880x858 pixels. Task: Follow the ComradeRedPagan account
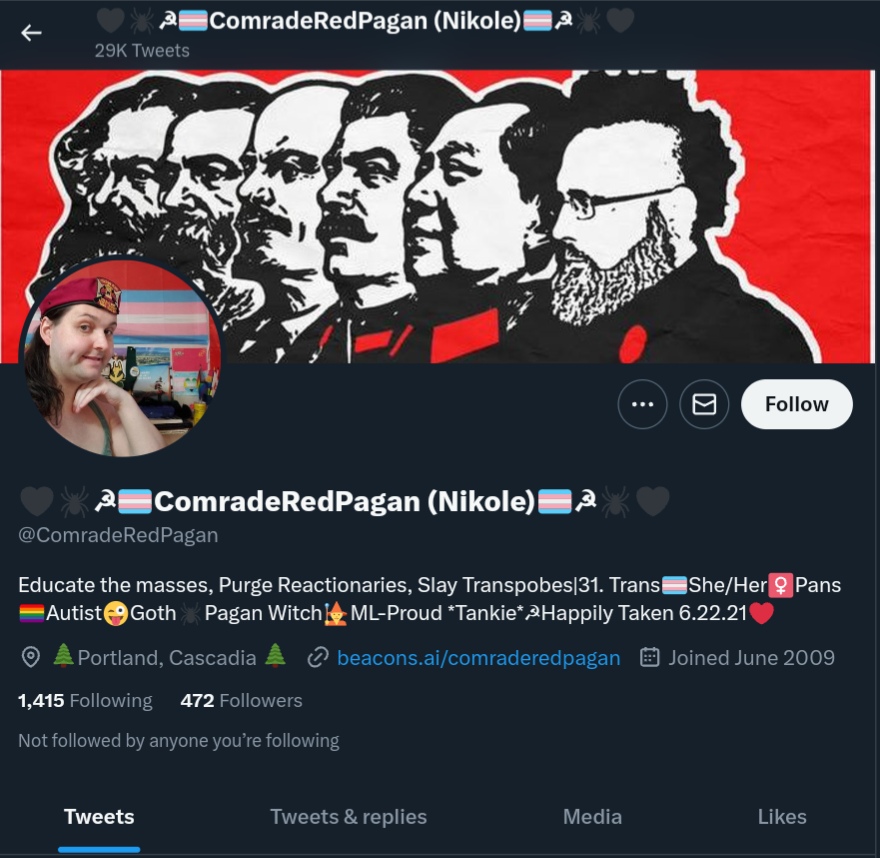(796, 404)
